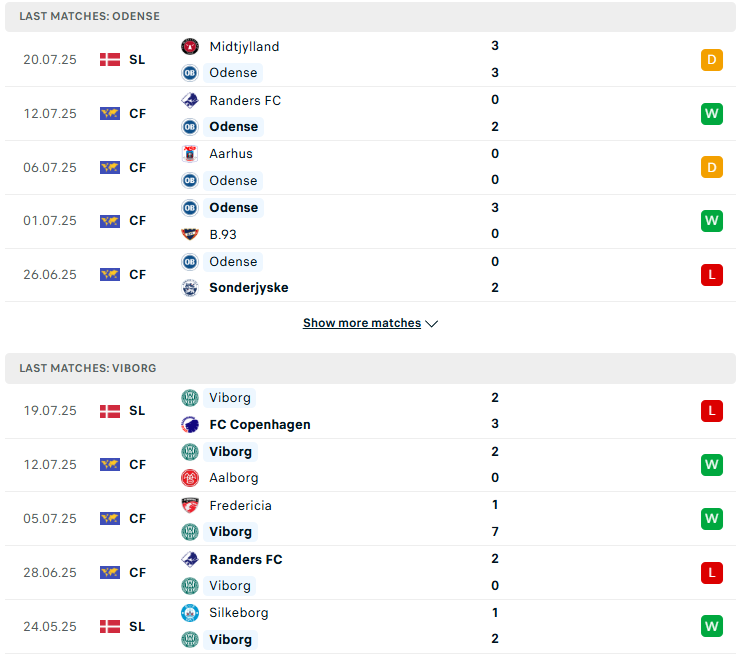The width and height of the screenshot is (740, 658).
Task: Open the FC Copenhagen team name
Action: (260, 424)
